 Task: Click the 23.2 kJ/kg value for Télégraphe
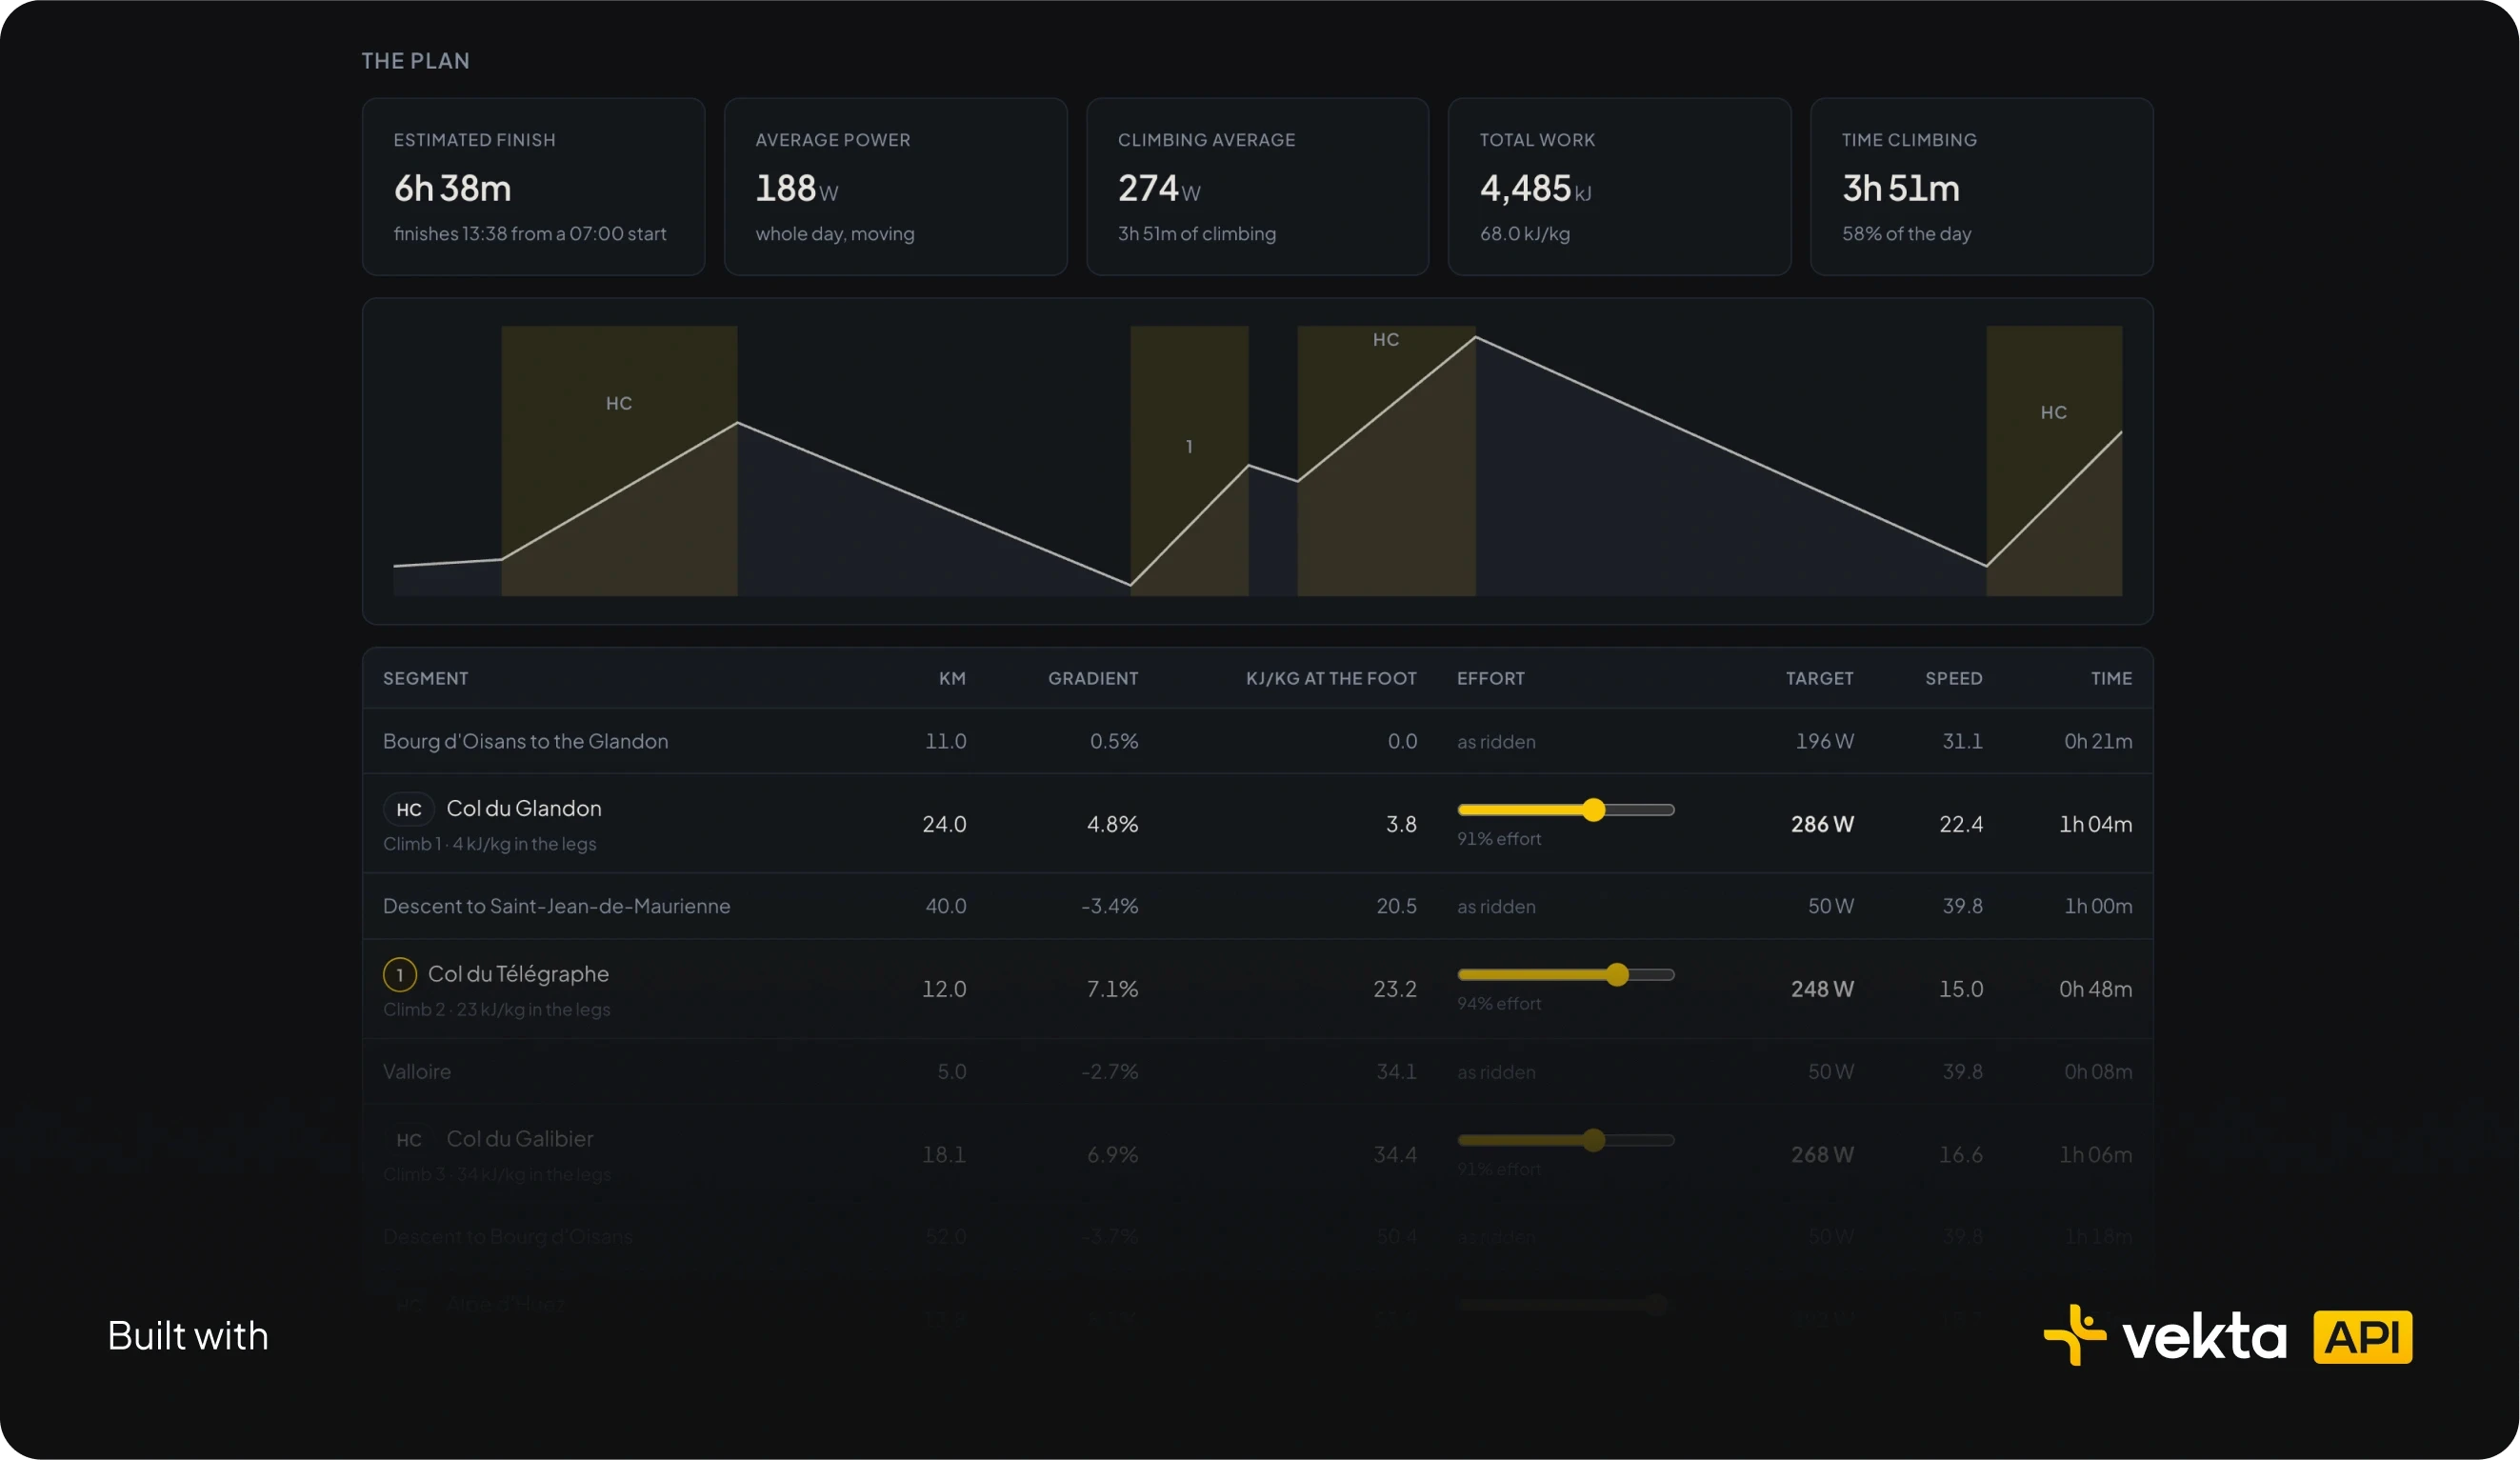pos(1394,989)
